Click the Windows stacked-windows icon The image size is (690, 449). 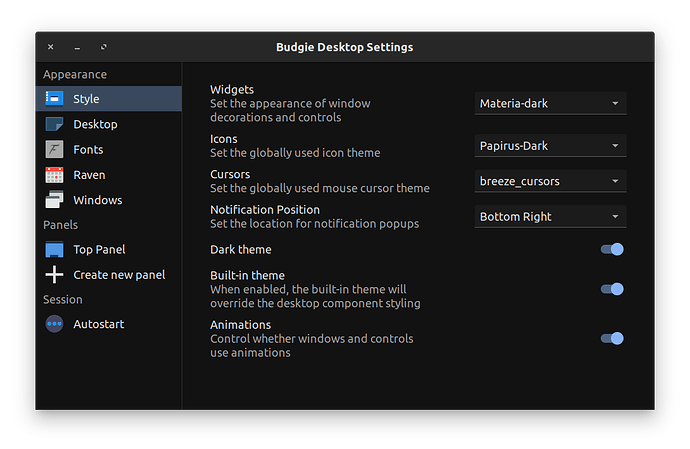54,200
